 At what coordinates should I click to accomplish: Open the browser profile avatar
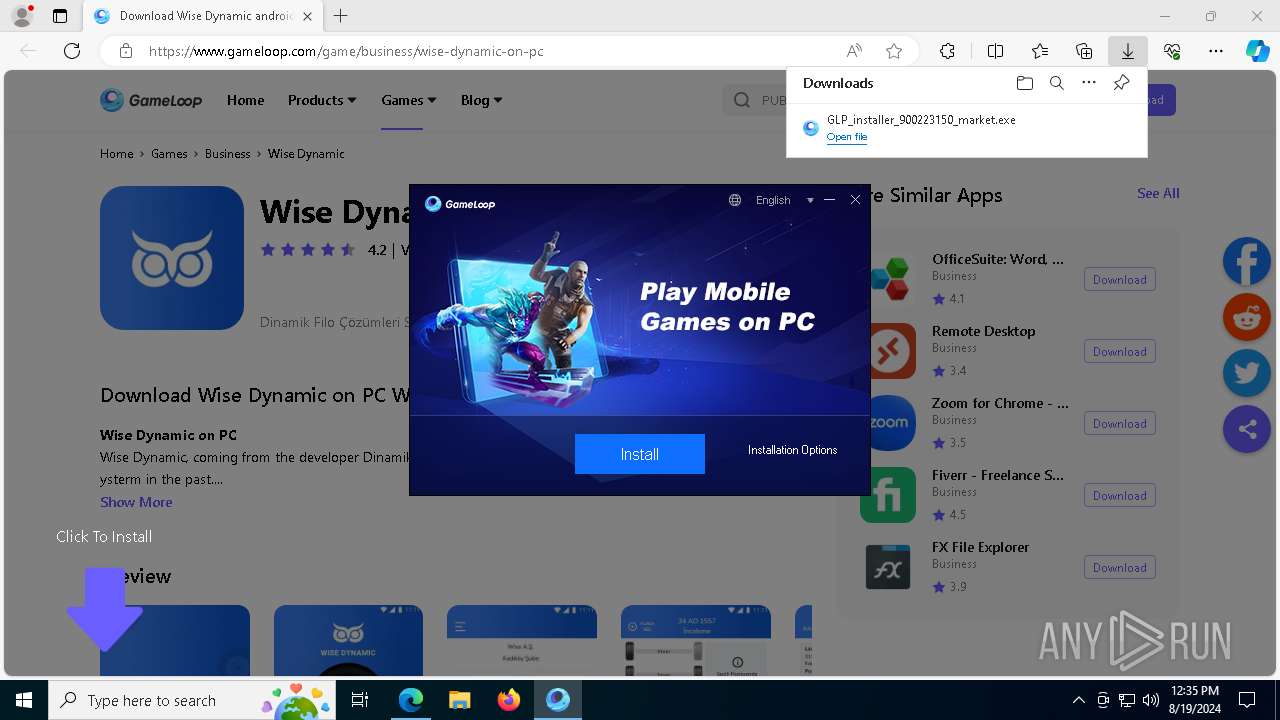21,16
